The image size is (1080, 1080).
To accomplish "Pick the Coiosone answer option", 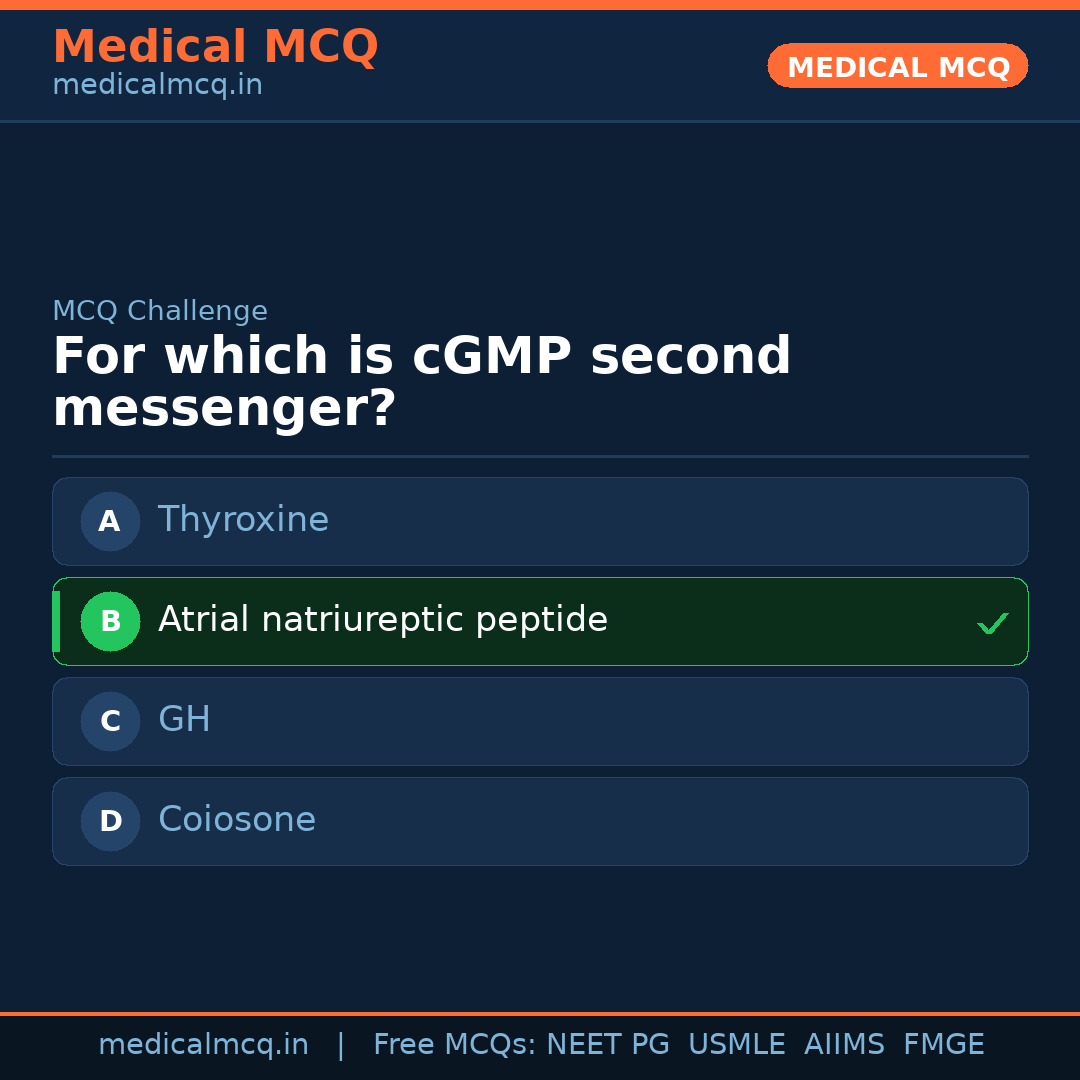I will pyautogui.click(x=237, y=820).
